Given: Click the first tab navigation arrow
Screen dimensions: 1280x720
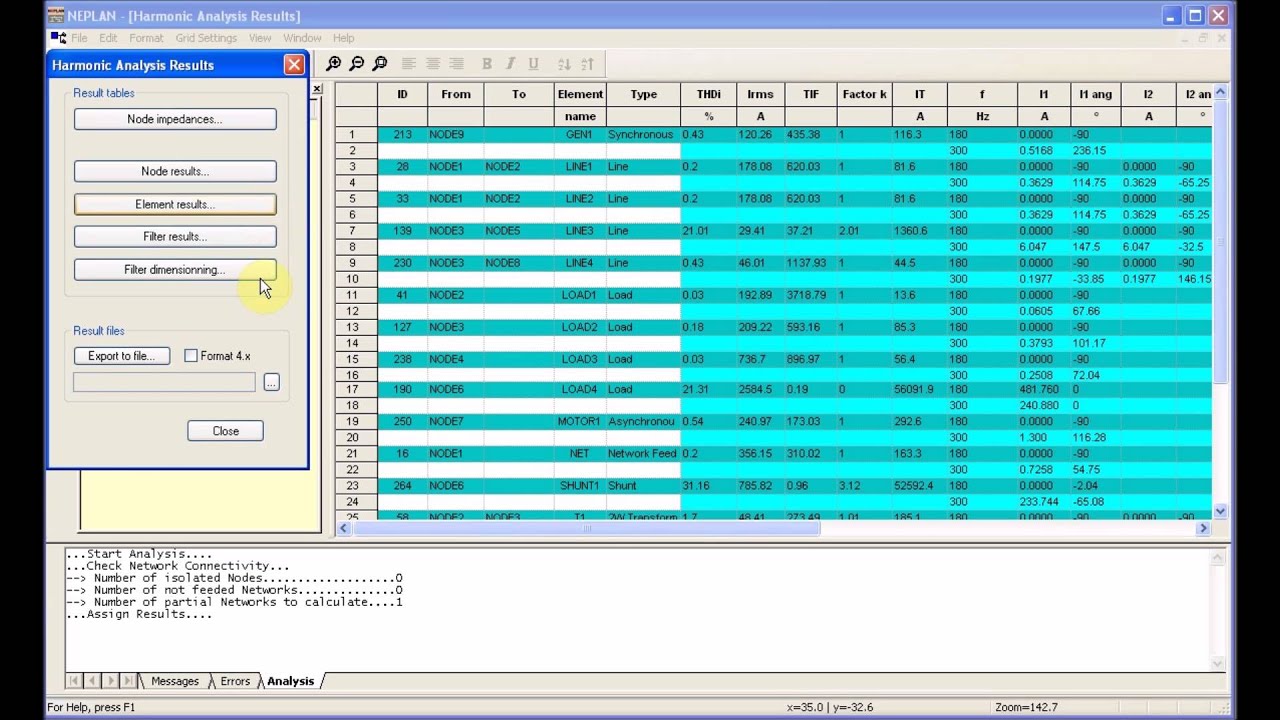Looking at the screenshot, I should tap(74, 681).
